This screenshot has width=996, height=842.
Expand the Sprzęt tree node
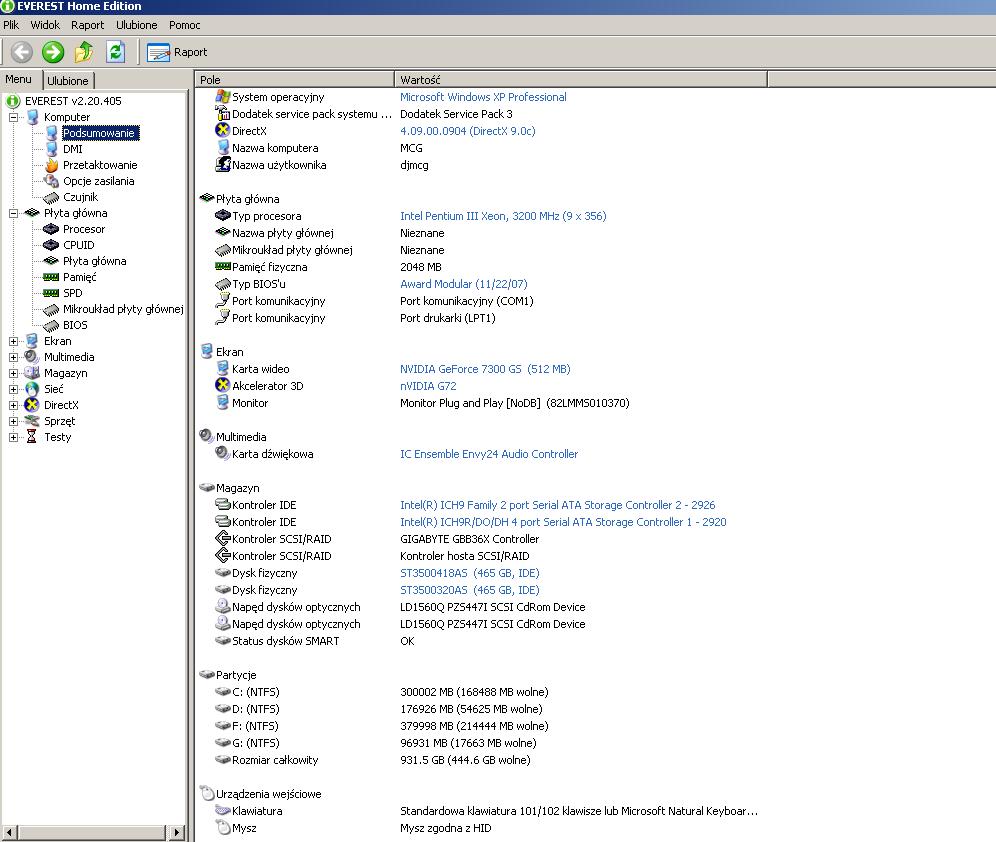(x=13, y=421)
